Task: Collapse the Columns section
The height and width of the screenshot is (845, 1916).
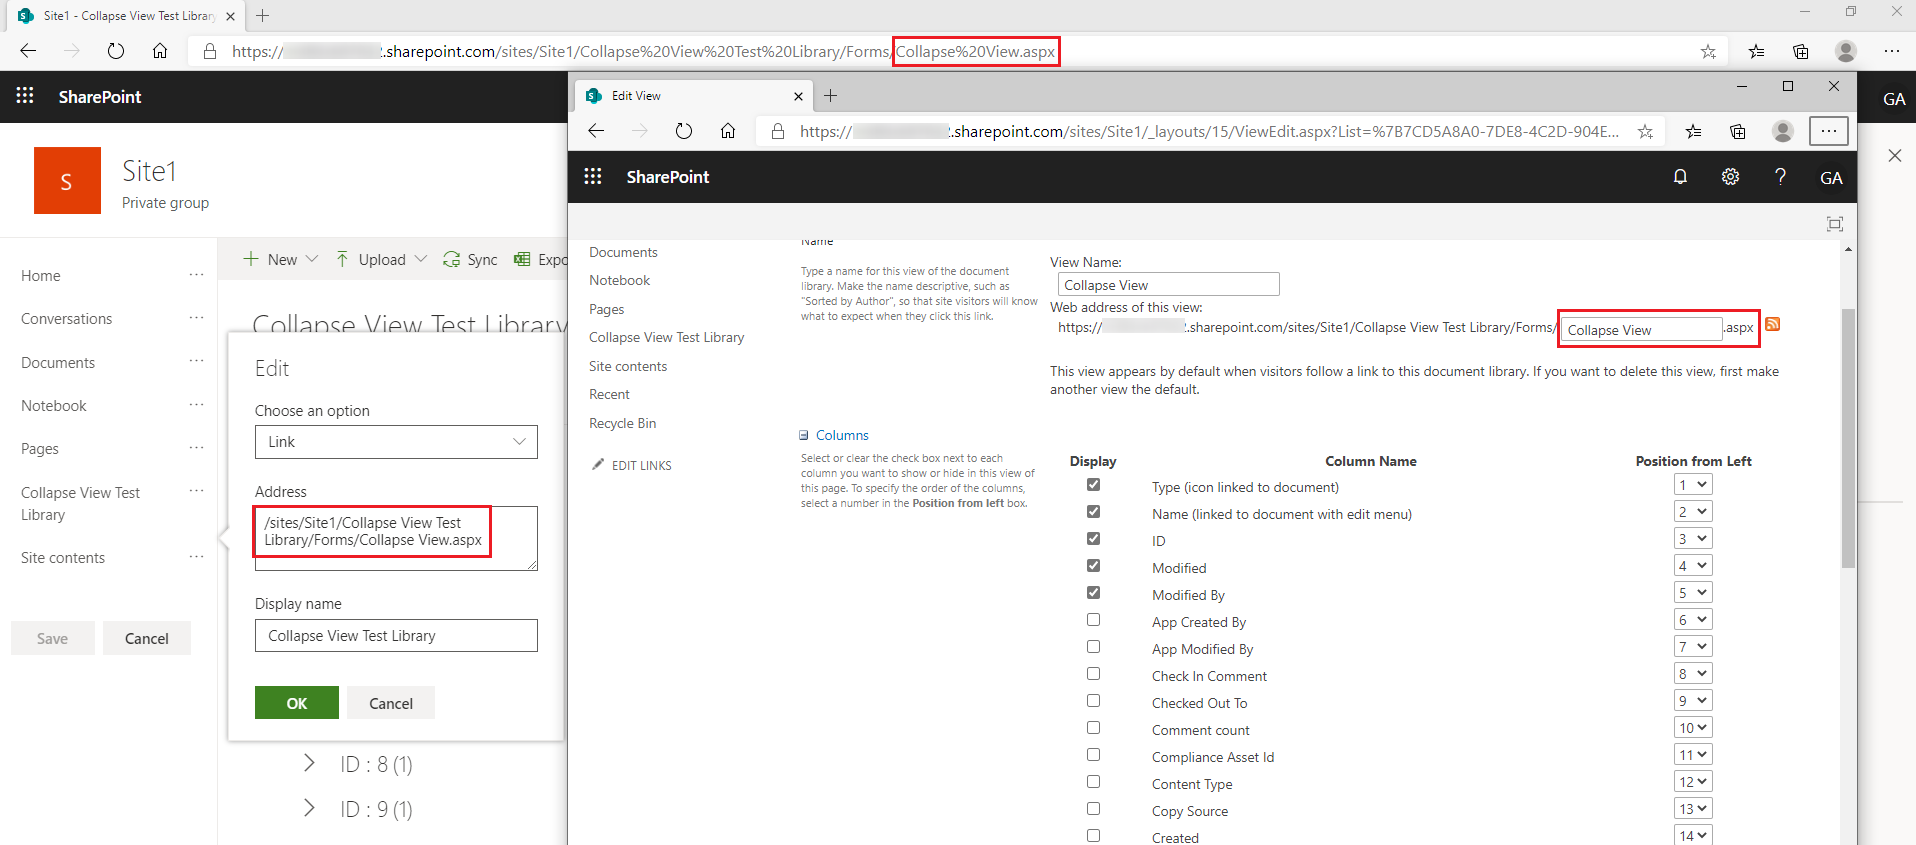Action: pos(804,435)
